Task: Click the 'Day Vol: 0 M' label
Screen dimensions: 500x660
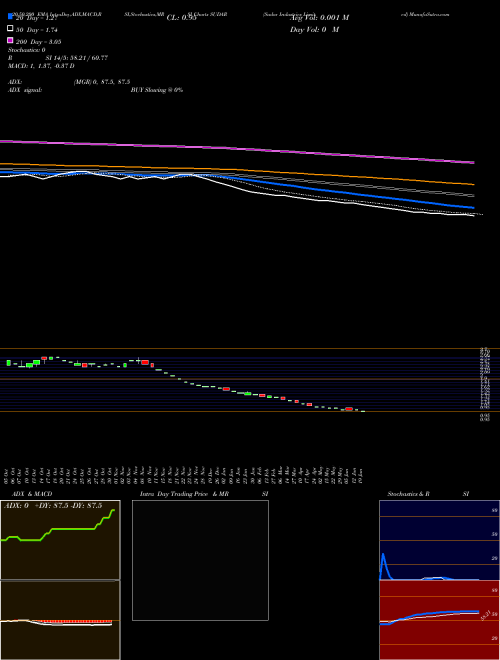Action: tap(314, 30)
